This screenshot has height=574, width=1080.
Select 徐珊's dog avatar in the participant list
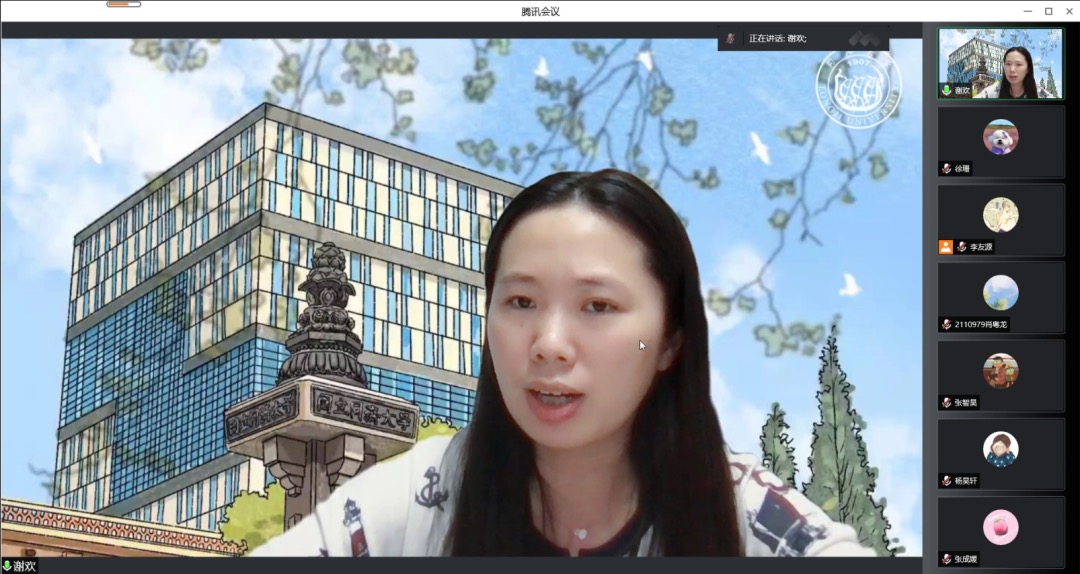[1000, 136]
